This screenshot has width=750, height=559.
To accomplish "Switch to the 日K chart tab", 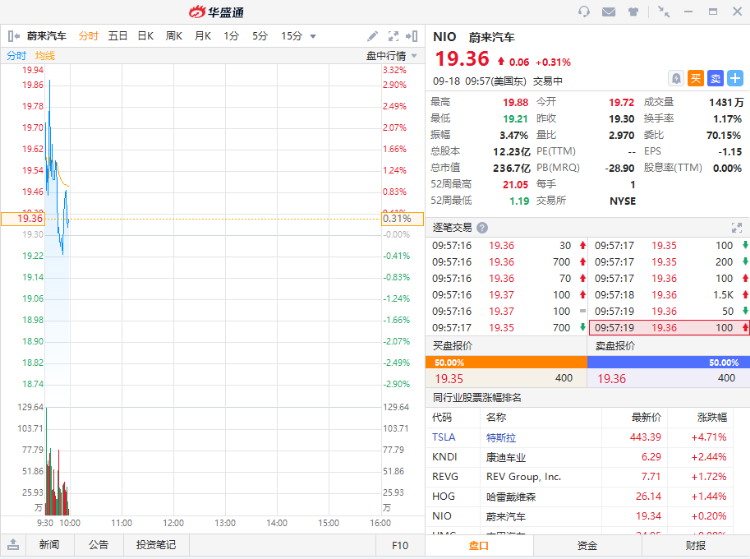I will coord(145,36).
